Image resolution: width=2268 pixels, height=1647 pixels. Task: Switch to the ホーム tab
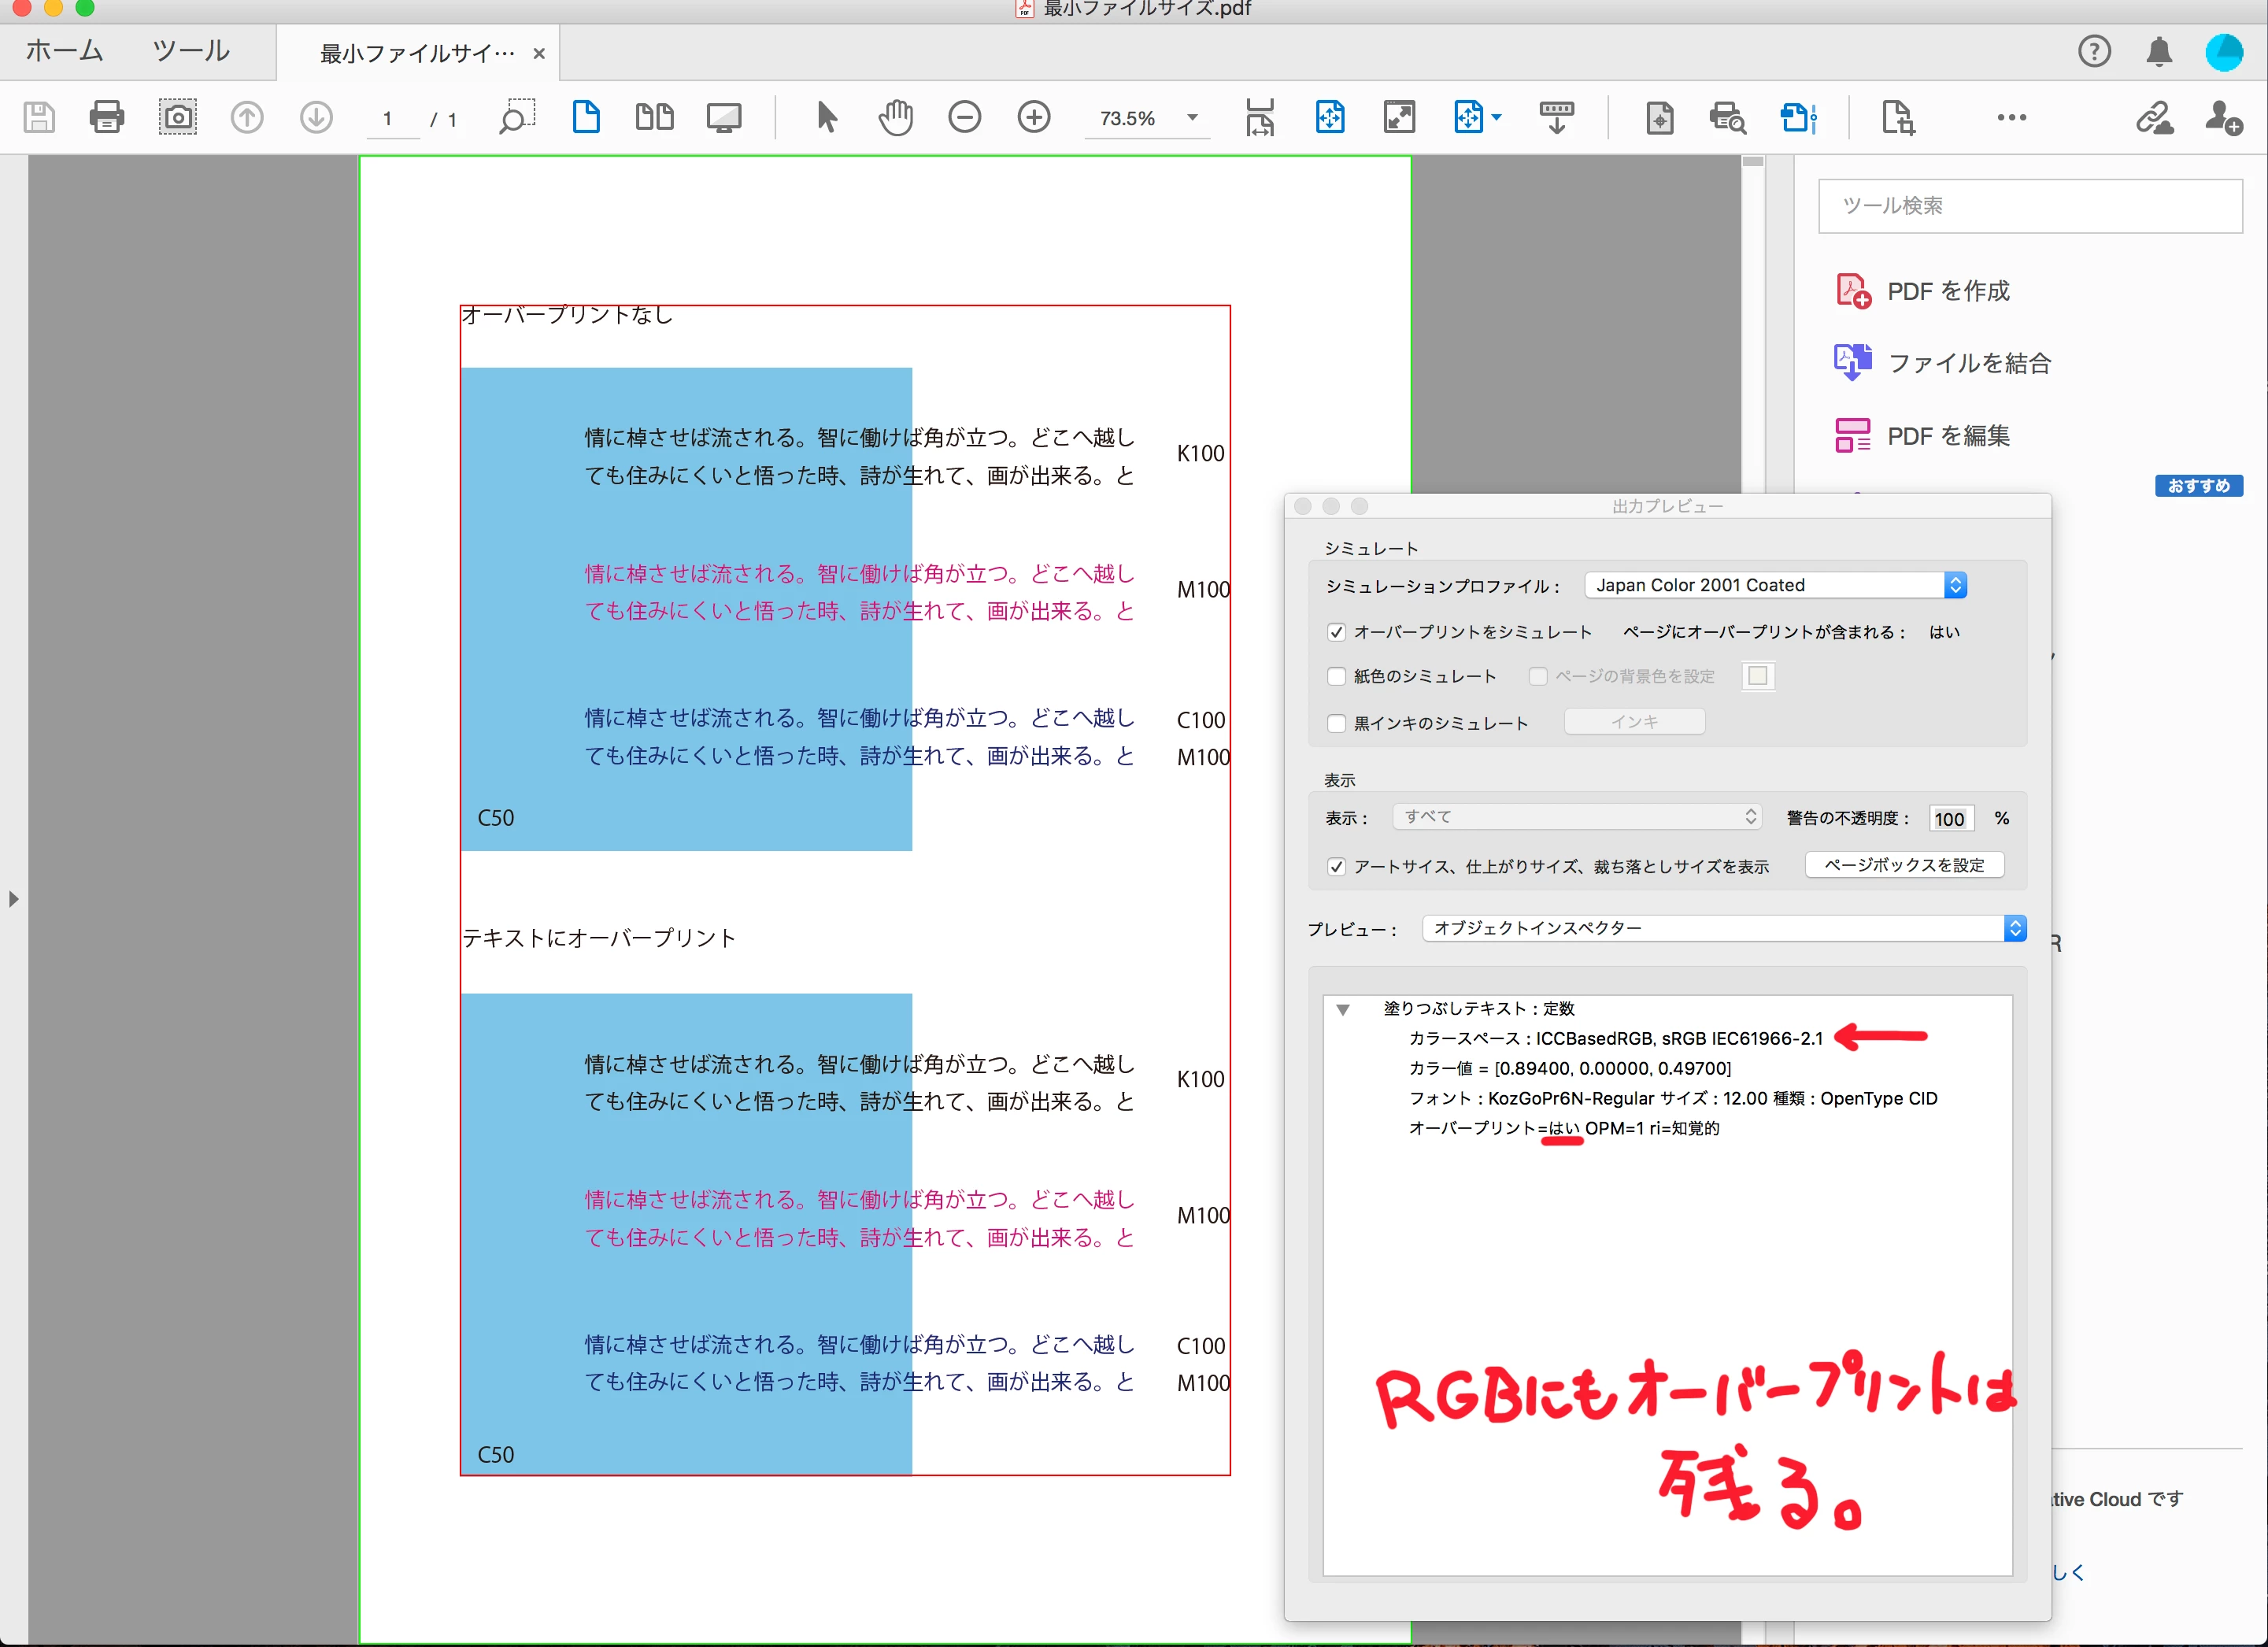(x=64, y=51)
